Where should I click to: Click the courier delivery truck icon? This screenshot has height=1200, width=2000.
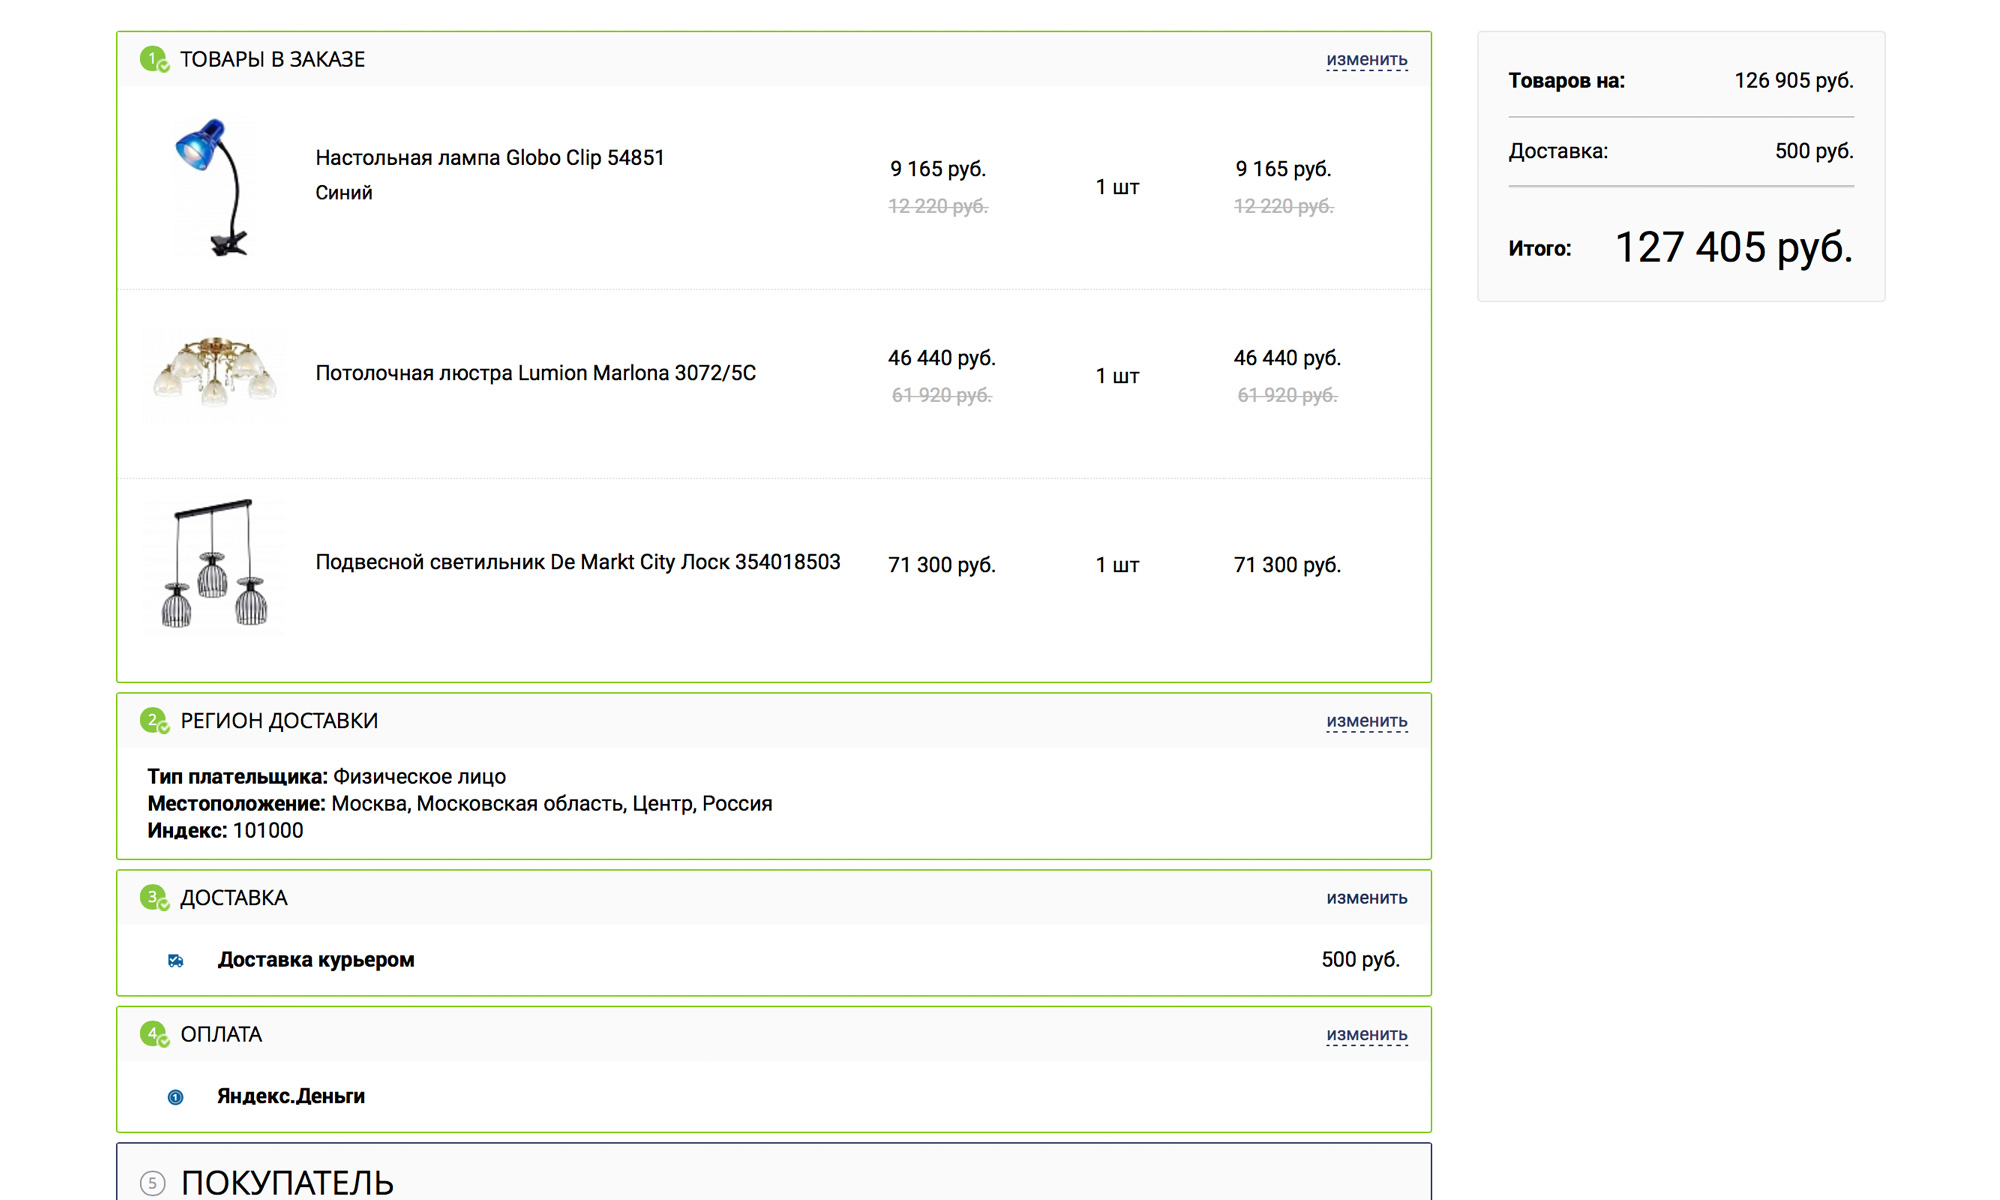point(176,961)
